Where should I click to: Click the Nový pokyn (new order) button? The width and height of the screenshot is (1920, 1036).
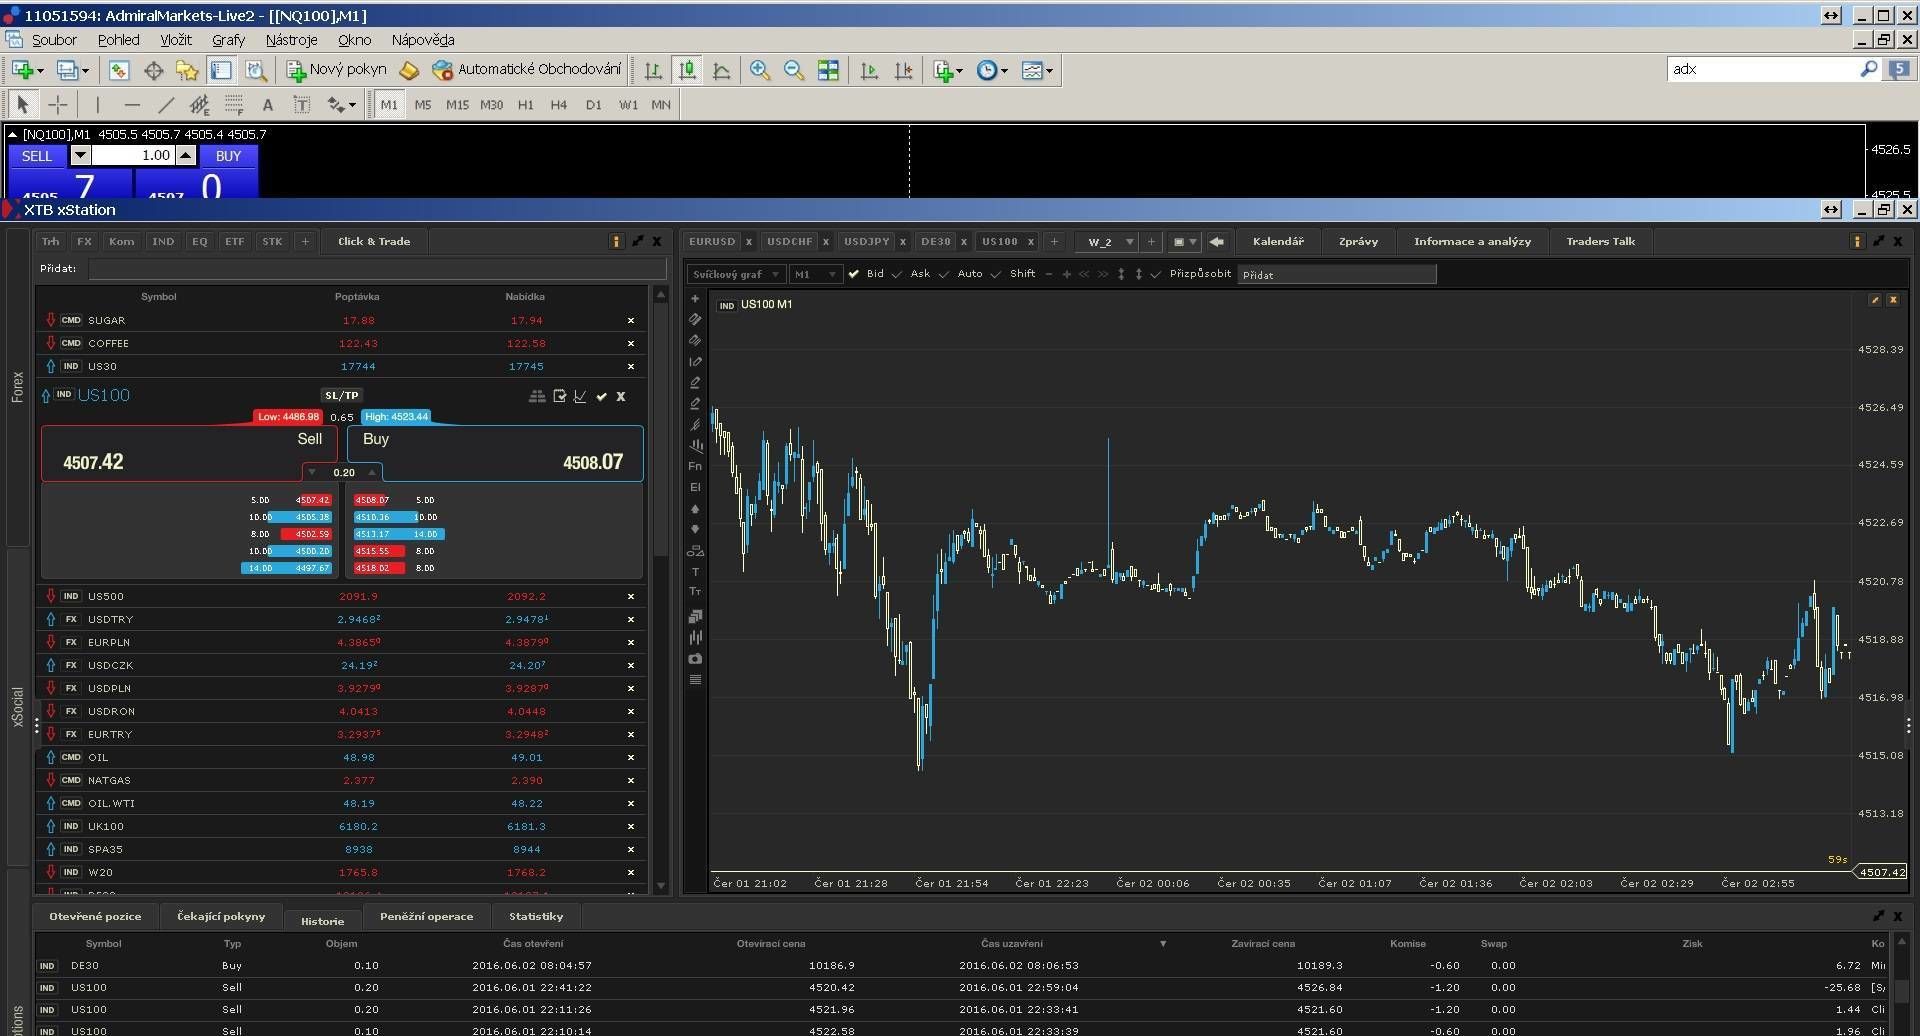coord(336,70)
